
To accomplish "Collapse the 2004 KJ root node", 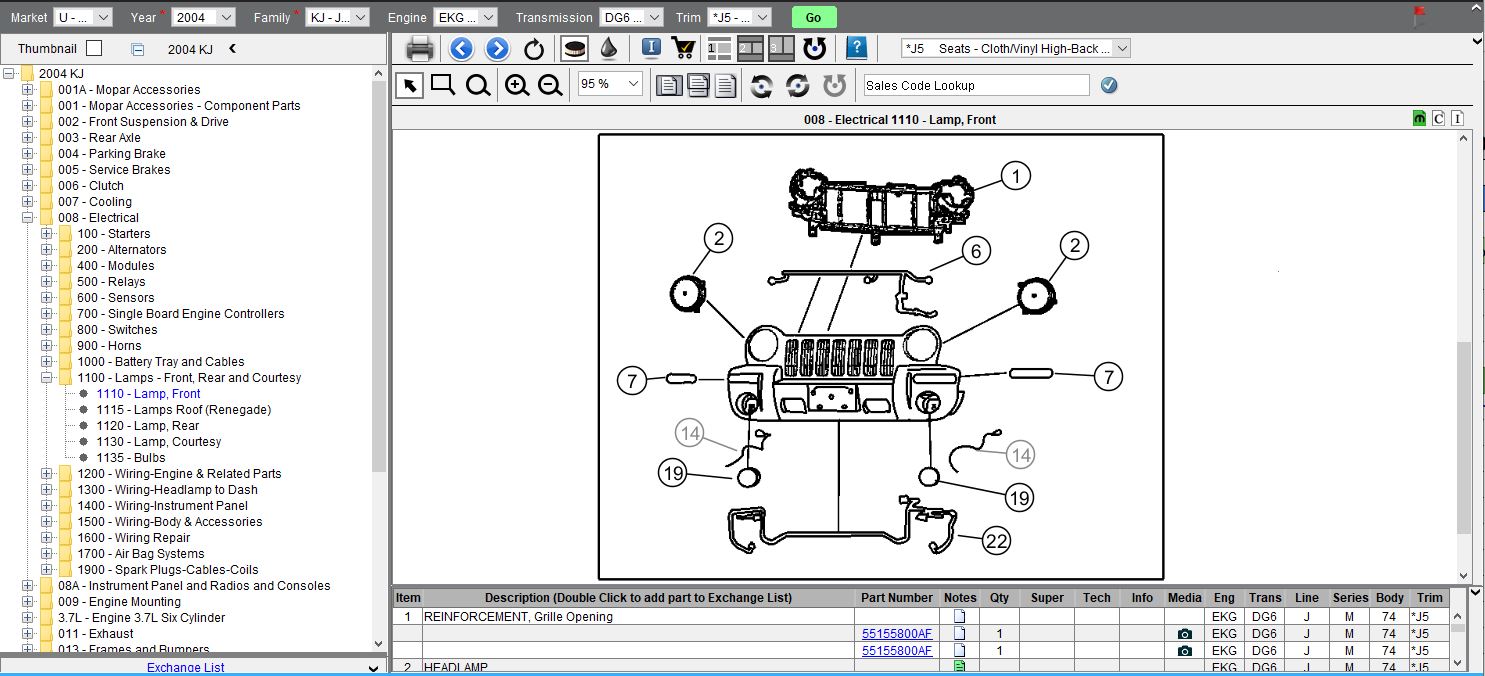I will [x=9, y=74].
